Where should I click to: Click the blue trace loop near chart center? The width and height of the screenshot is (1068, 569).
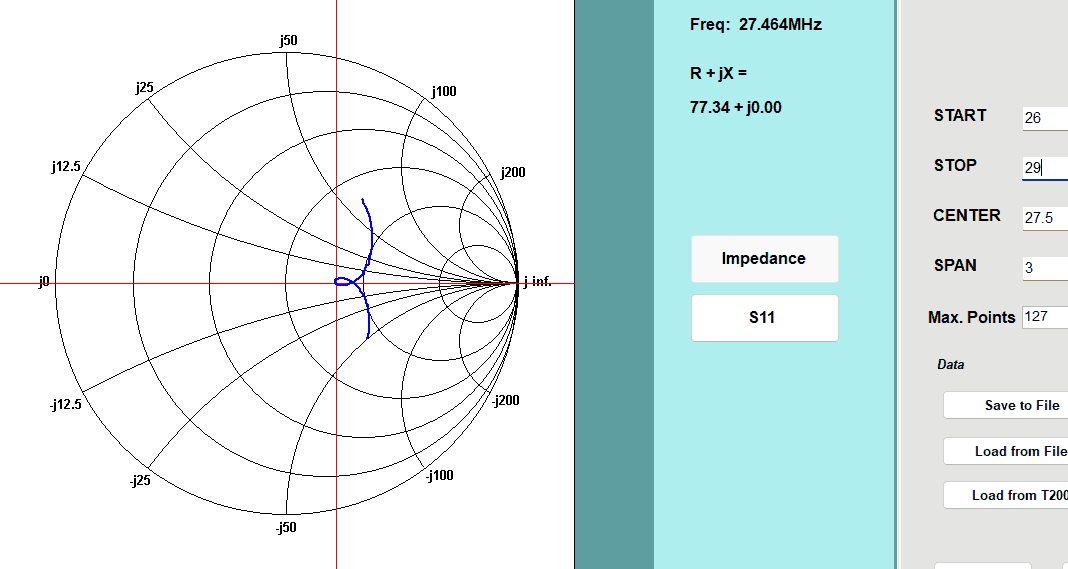[x=344, y=282]
